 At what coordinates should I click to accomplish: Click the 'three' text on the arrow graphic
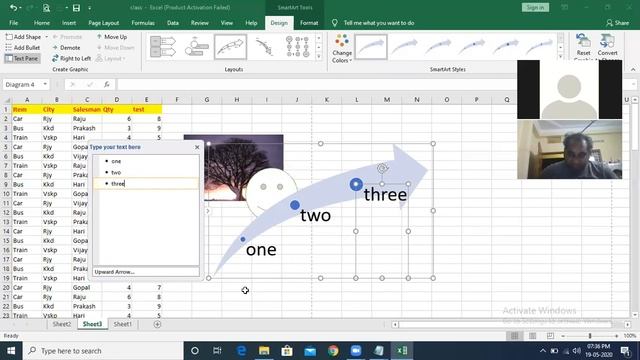pyautogui.click(x=385, y=194)
